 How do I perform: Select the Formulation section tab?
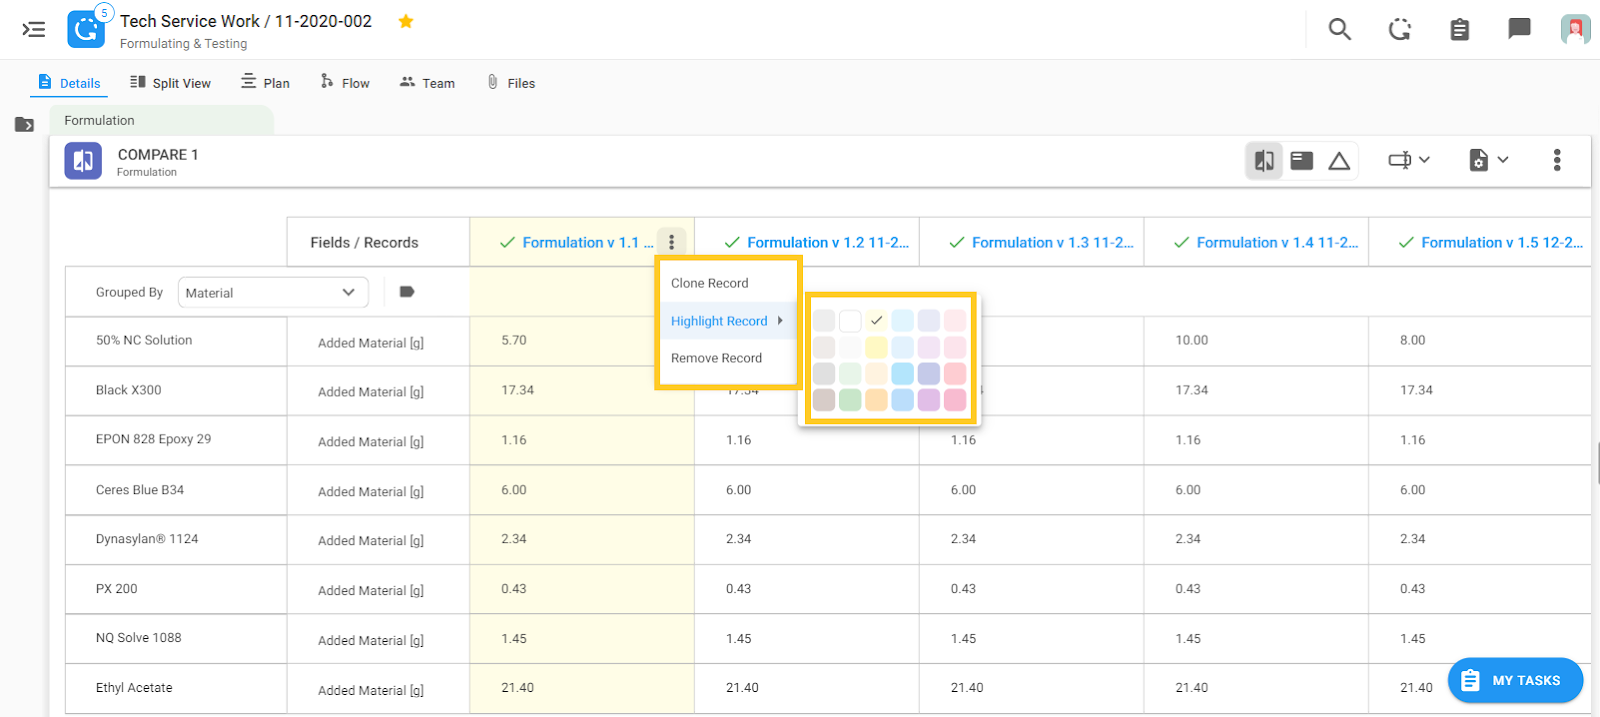coord(161,120)
